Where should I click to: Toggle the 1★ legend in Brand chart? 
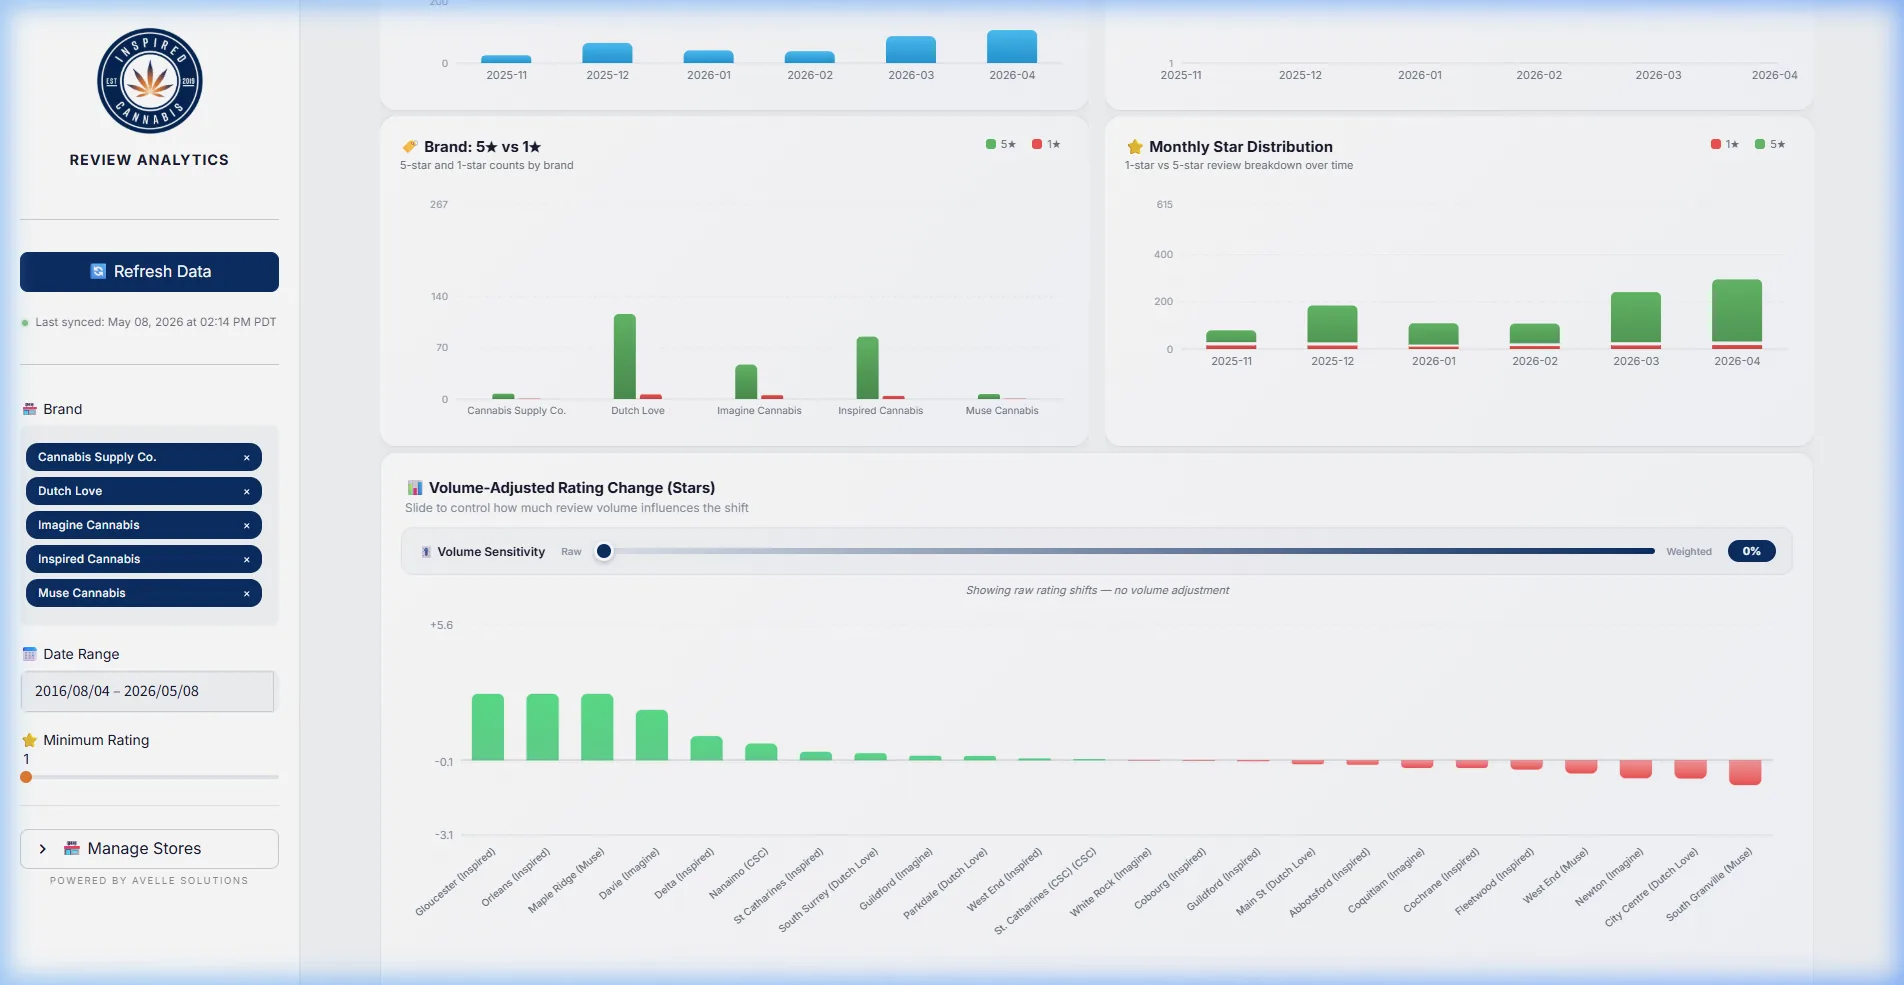coord(1046,144)
